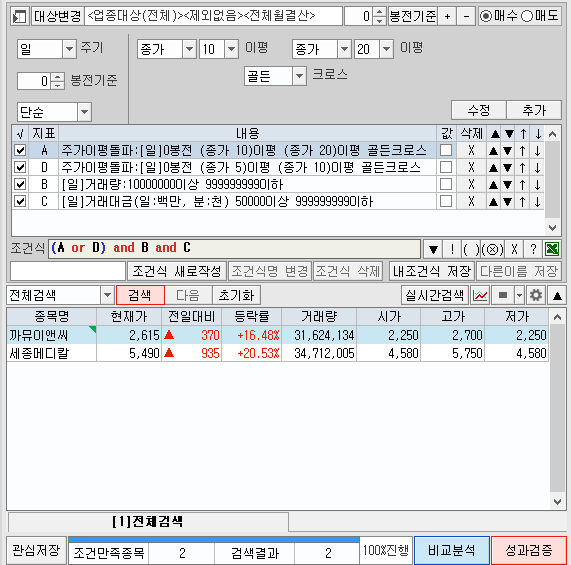This screenshot has height=565, width=571.
Task: Open the dropdown arrow beside stop button
Action: (x=520, y=295)
